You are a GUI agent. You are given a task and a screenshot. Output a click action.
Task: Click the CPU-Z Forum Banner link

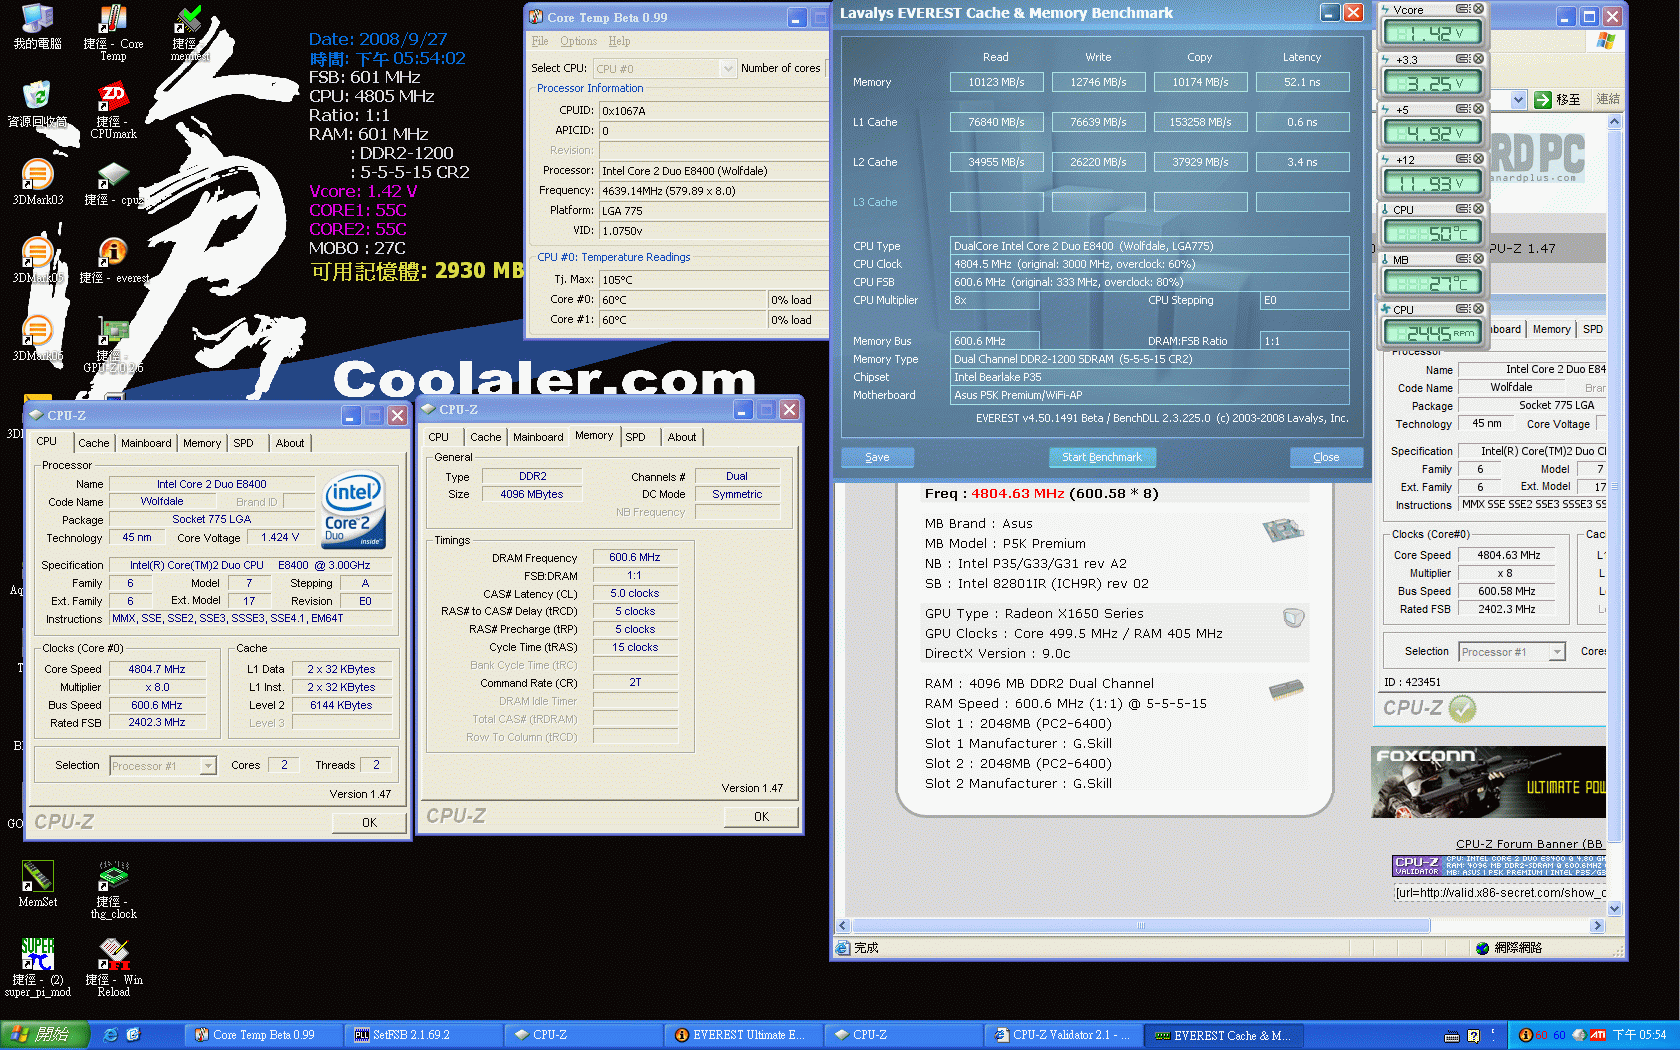click(1530, 844)
